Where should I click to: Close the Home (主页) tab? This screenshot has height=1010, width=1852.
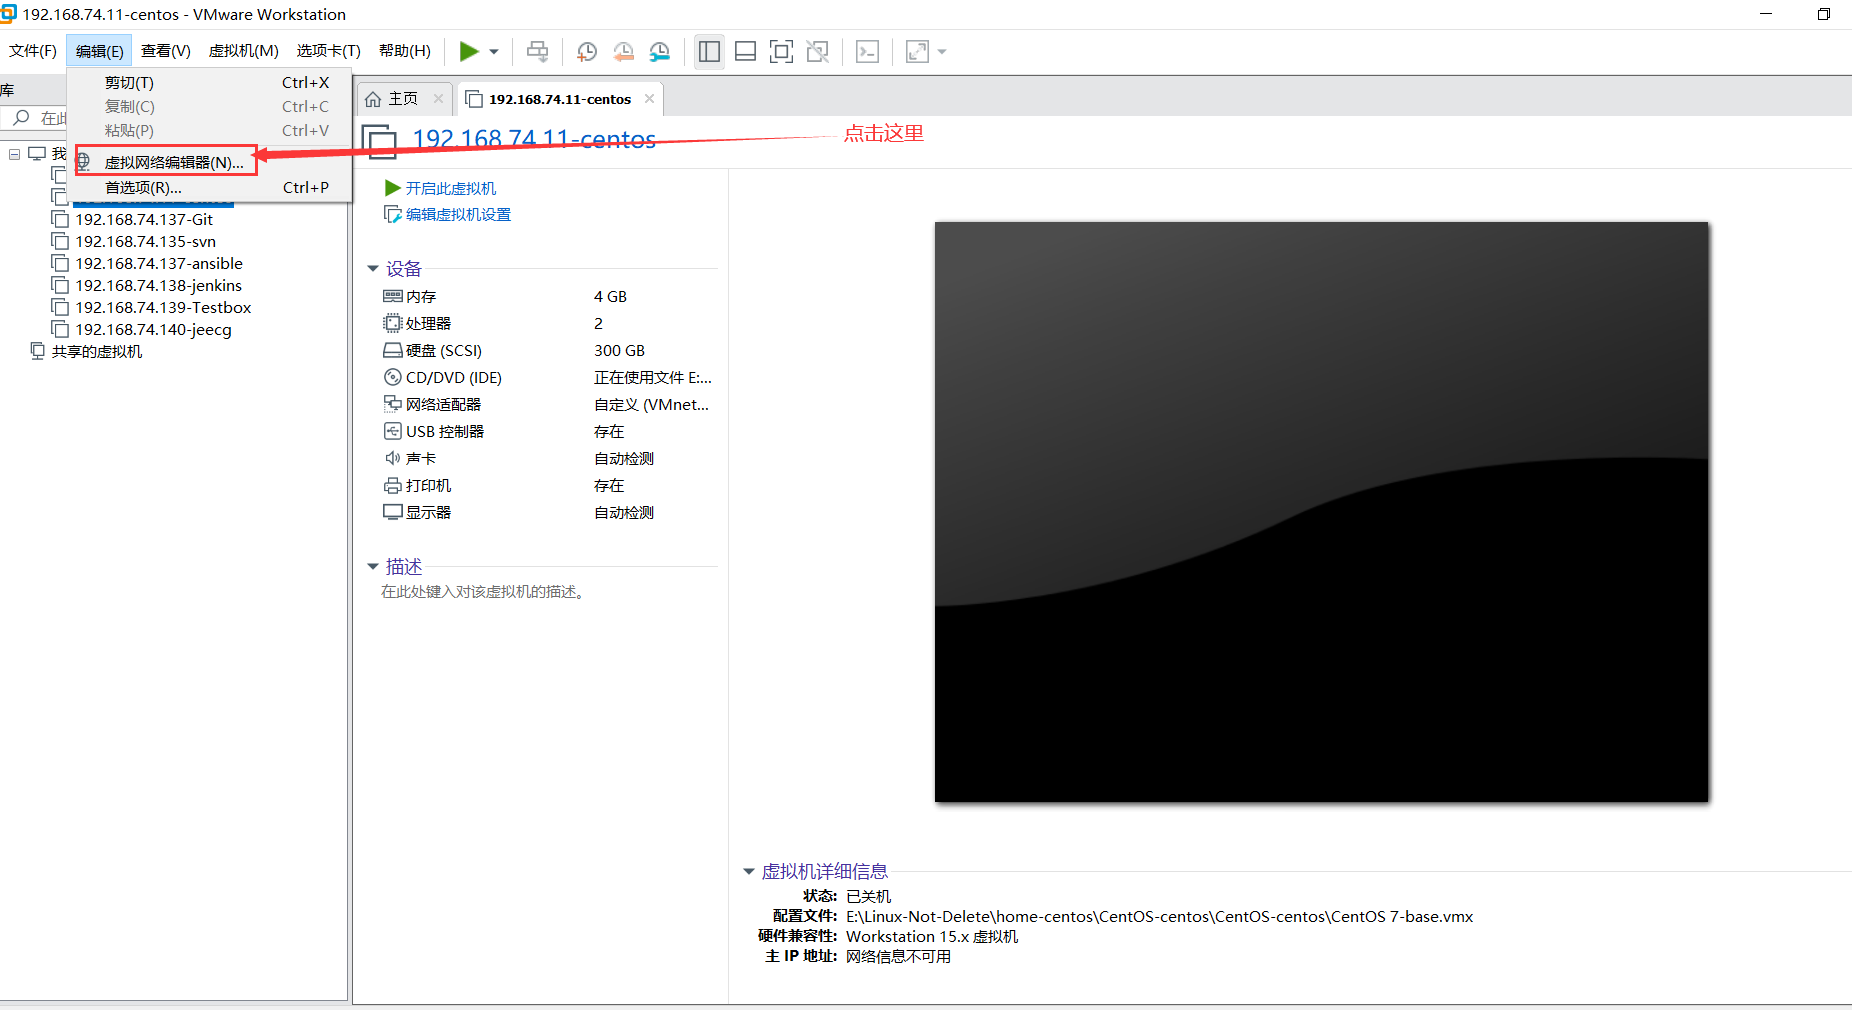[438, 98]
